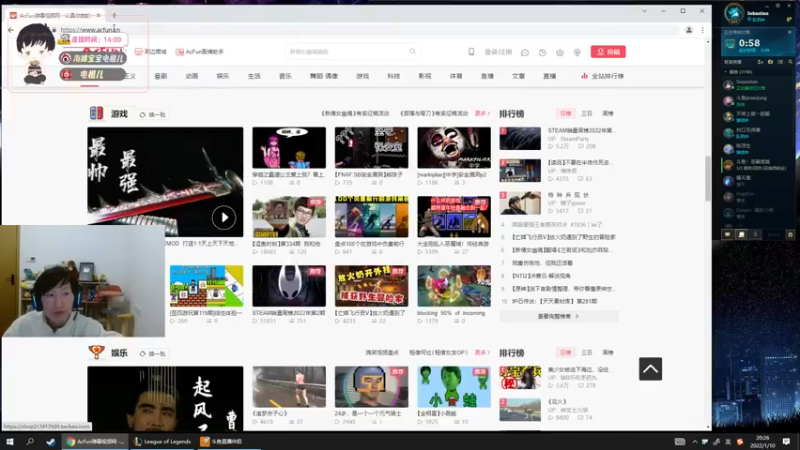Open the Hollow Knight STEAM weekly video thumbnail
This screenshot has height=450, width=800.
(289, 286)
